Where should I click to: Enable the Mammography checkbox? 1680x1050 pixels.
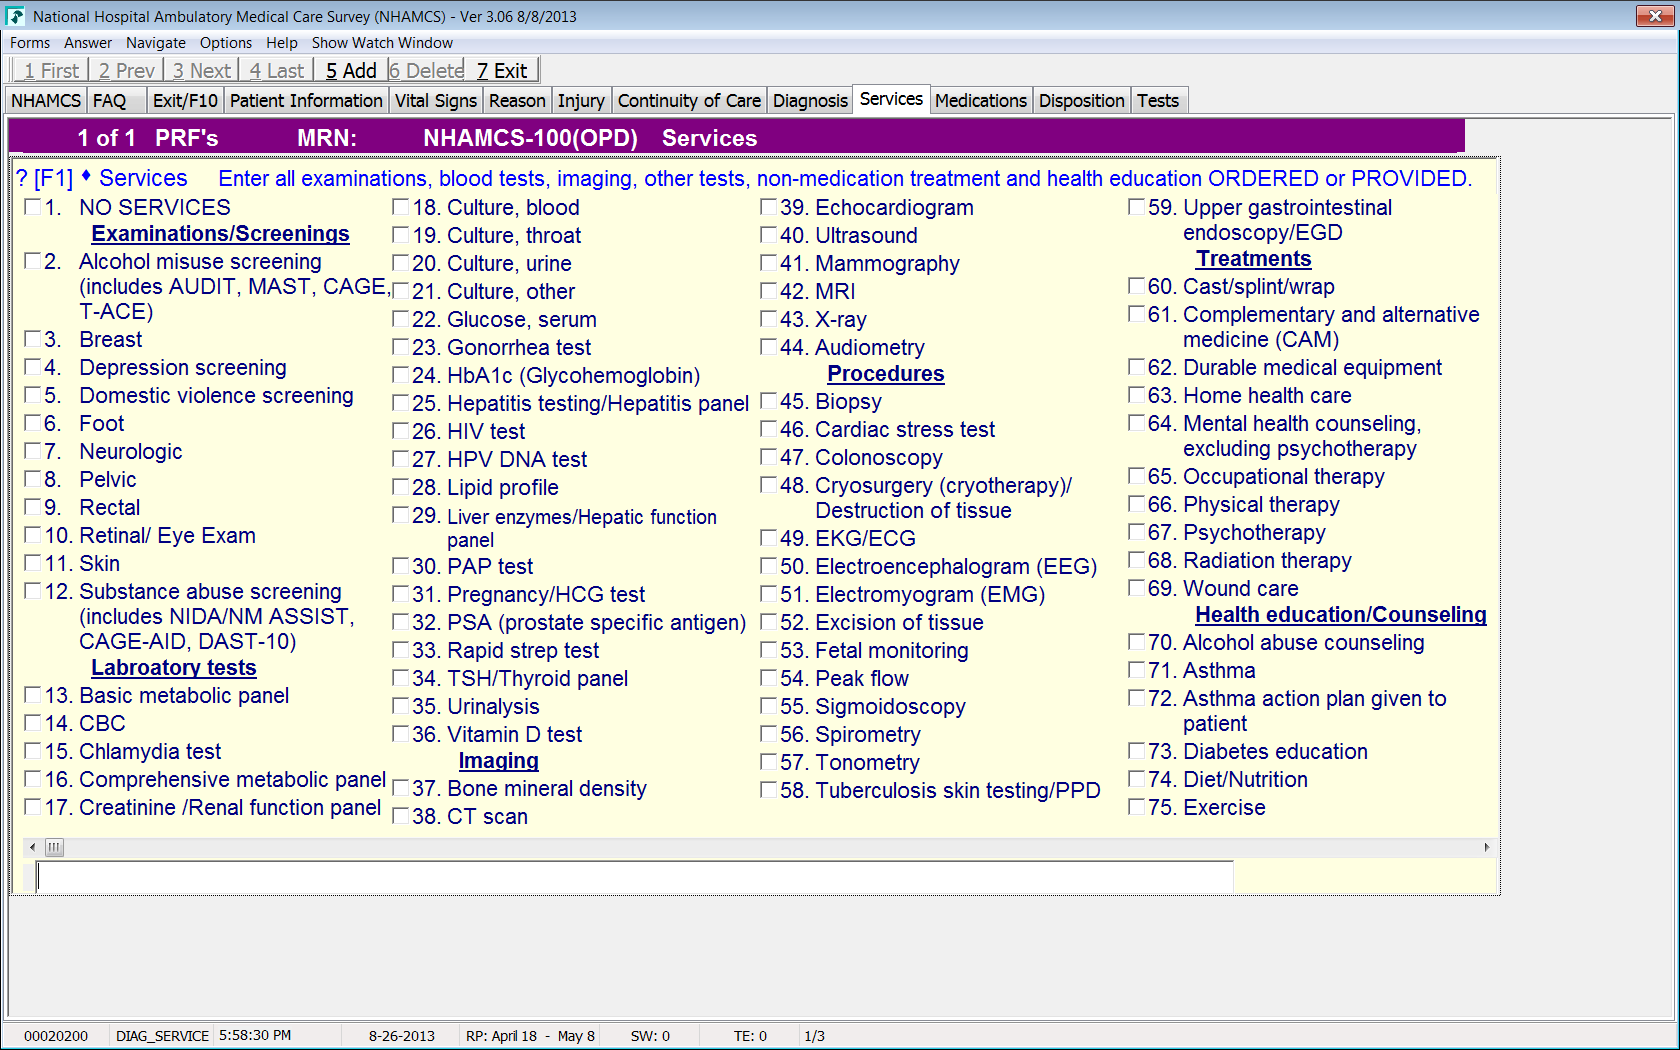coord(768,263)
